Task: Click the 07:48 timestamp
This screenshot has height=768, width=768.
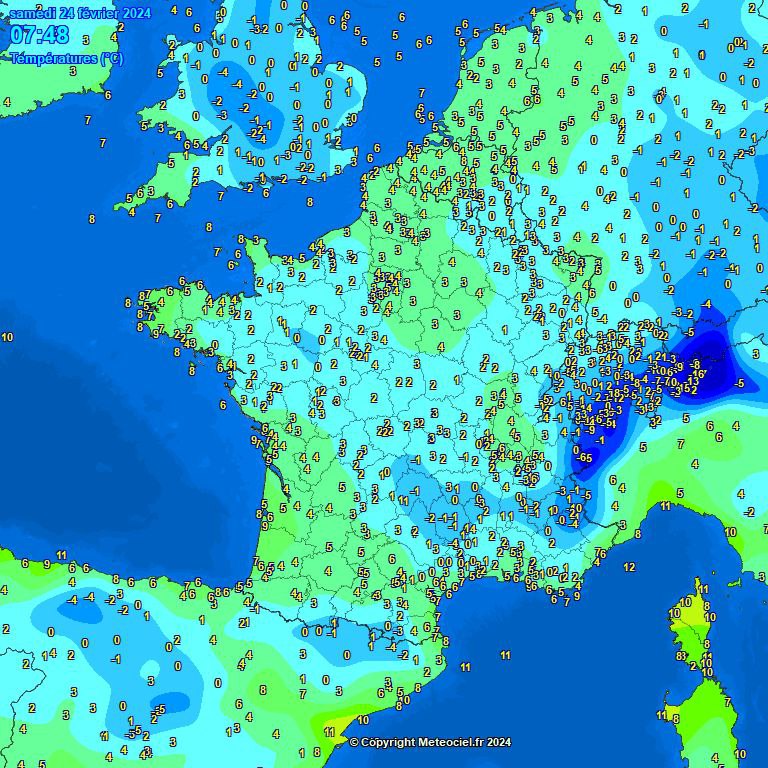Action: (x=40, y=36)
